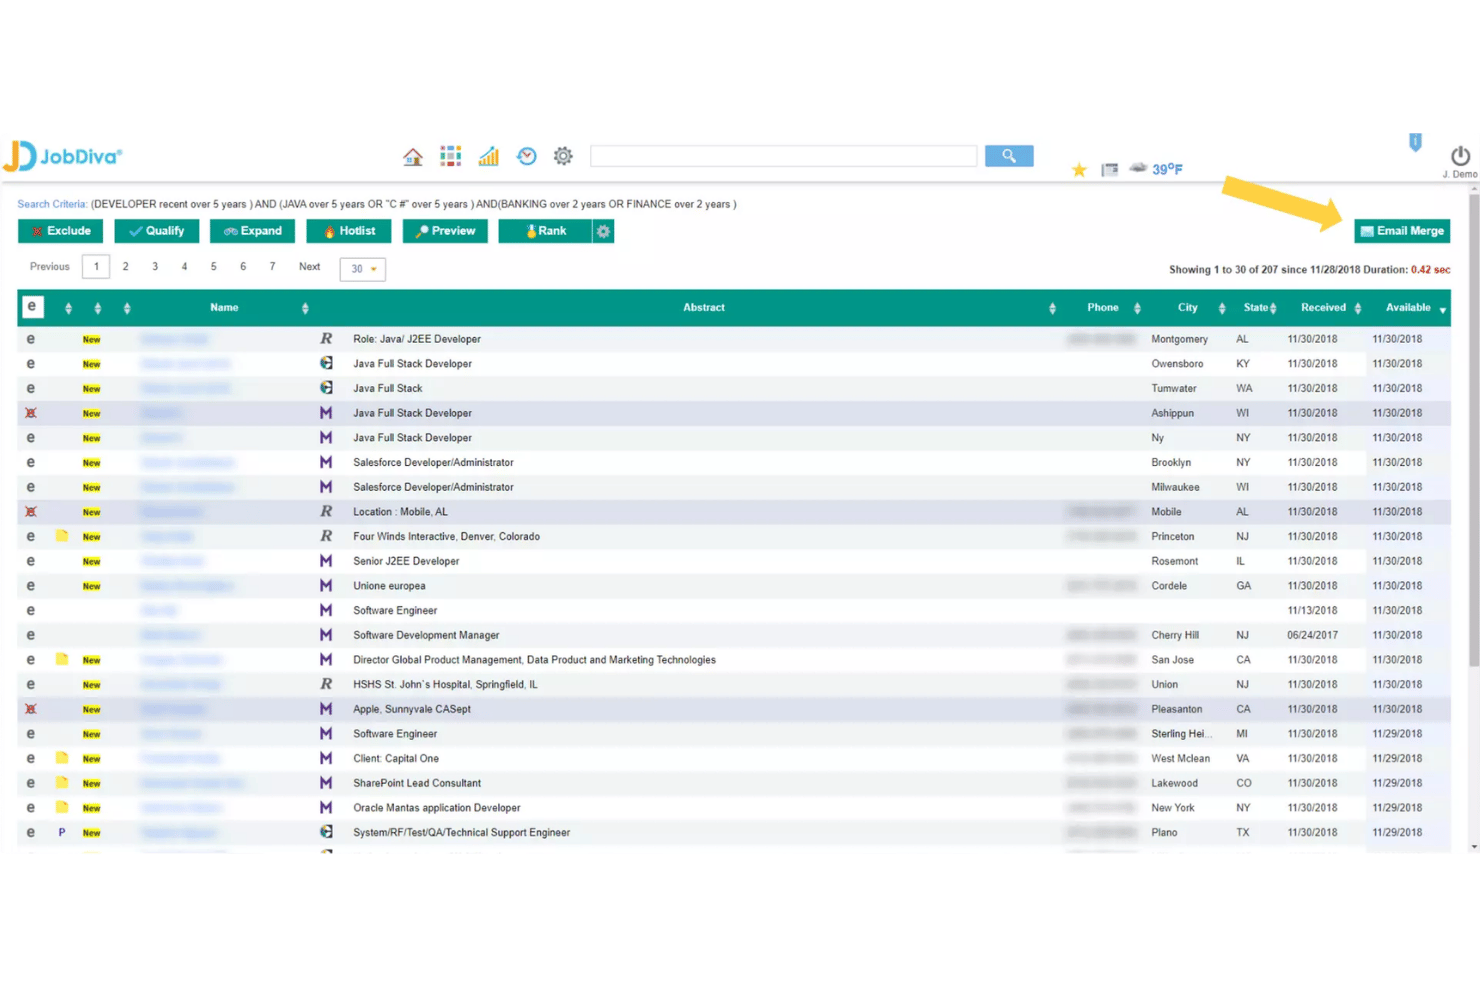Open the colored grid apps icon
This screenshot has width=1480, height=987.
click(x=451, y=156)
